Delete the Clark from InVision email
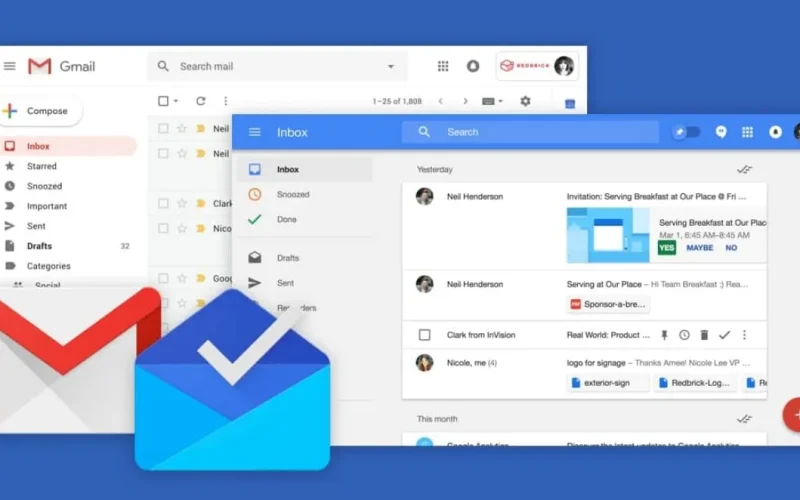 point(704,335)
